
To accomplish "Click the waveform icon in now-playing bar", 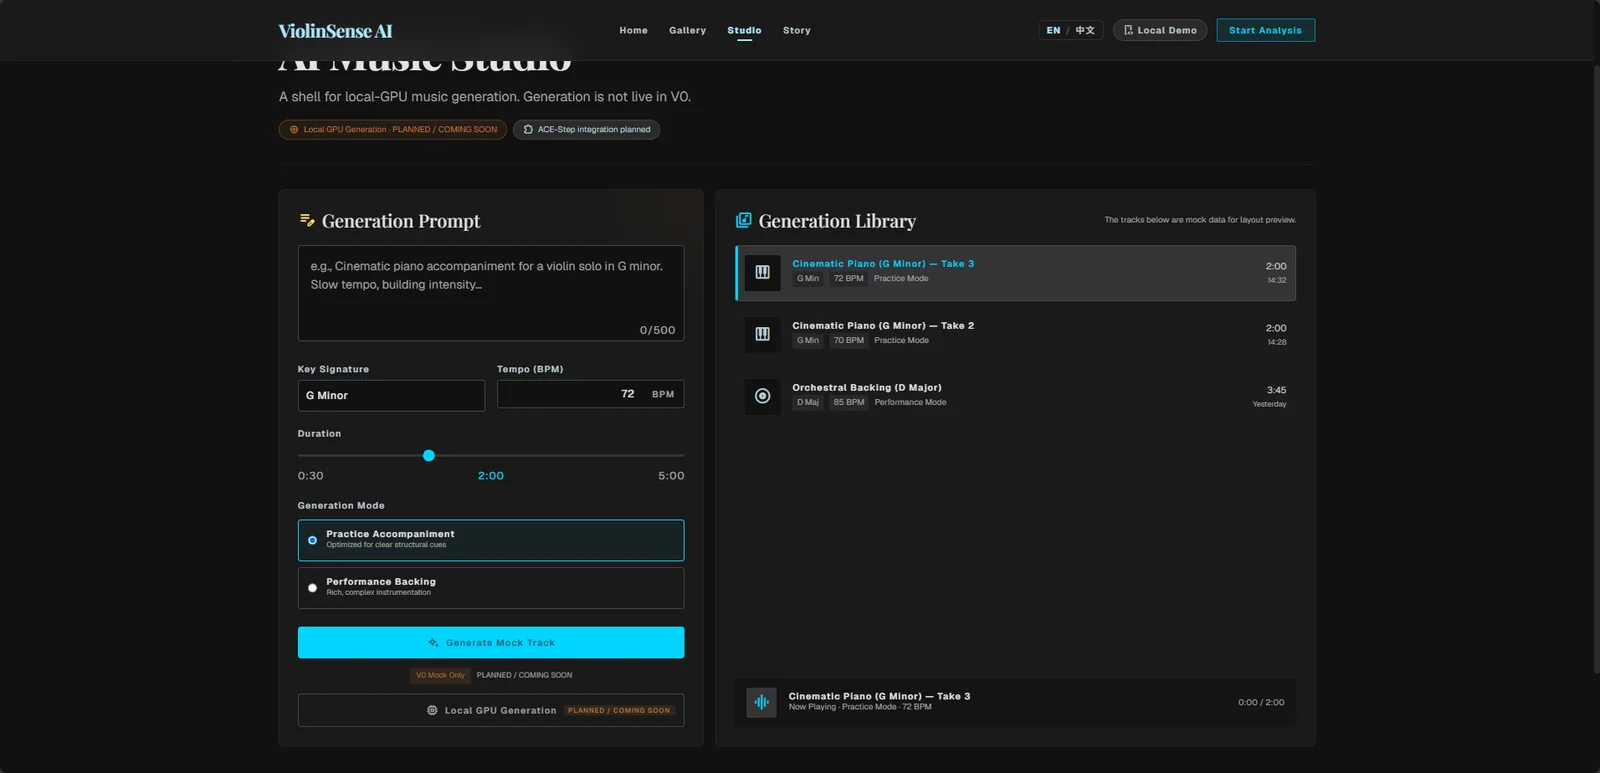I will [x=762, y=702].
